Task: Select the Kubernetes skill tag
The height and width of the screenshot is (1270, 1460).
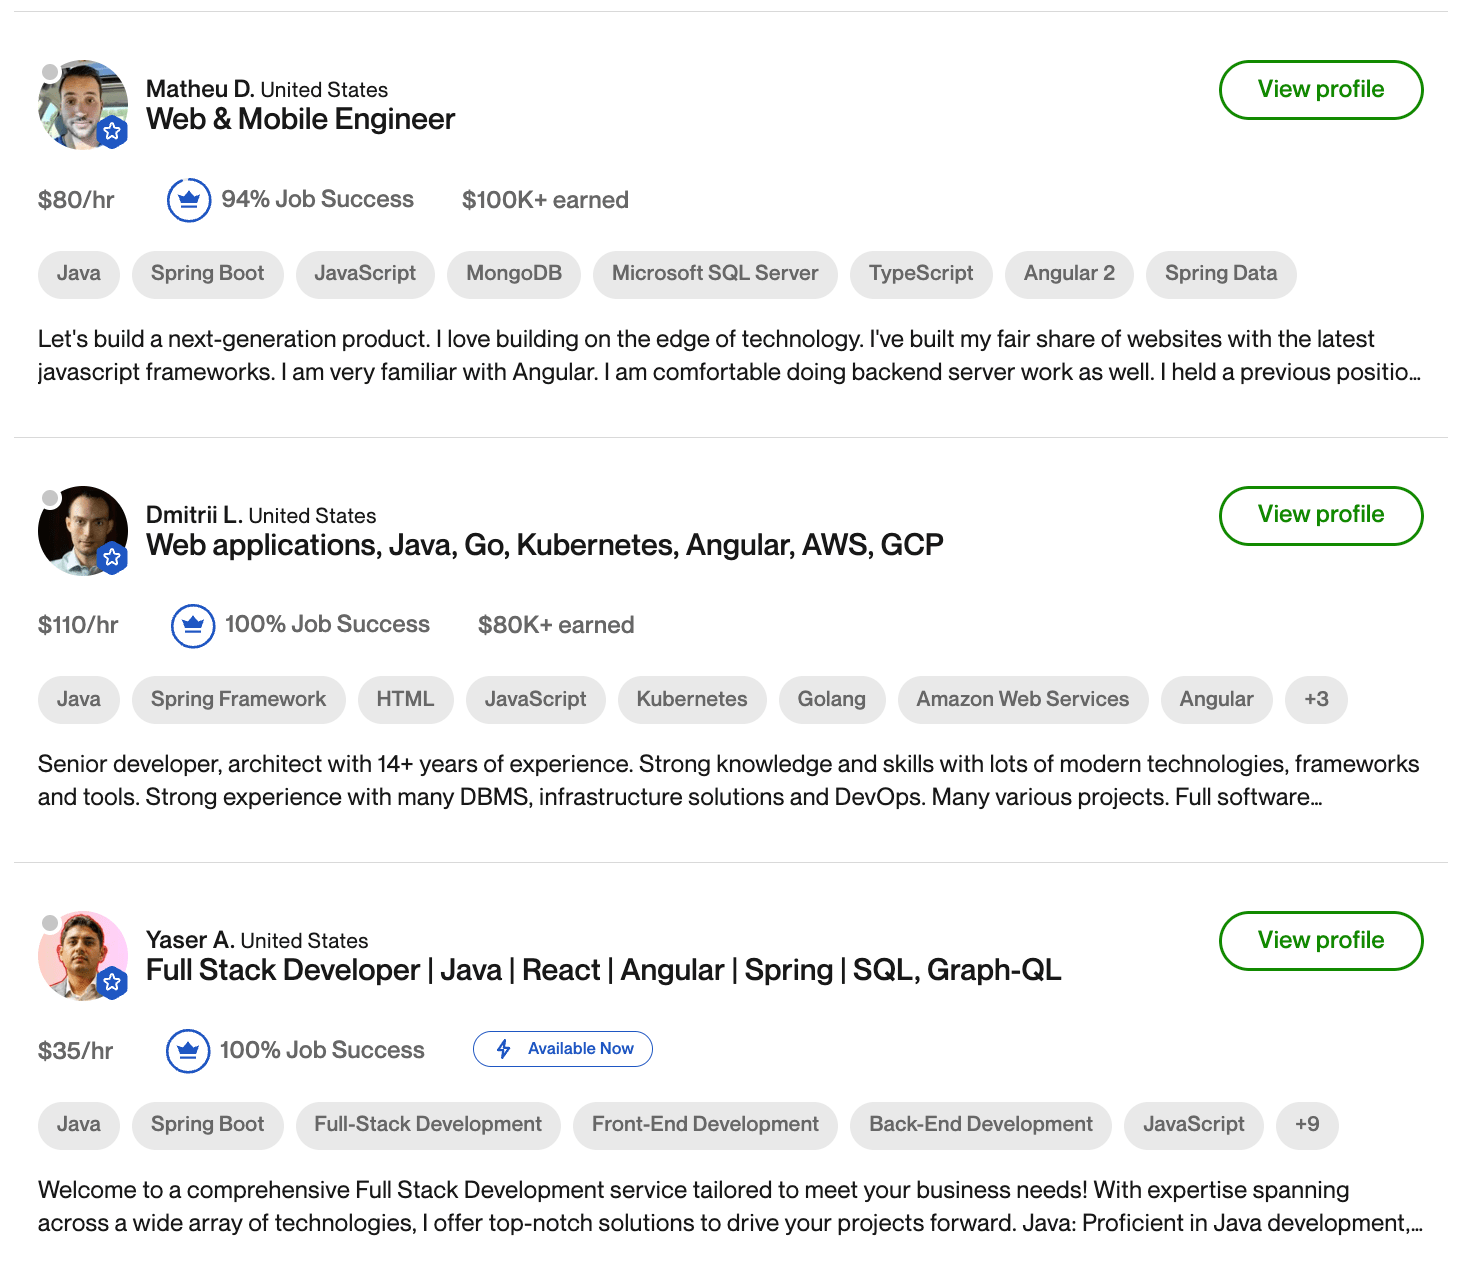Action: click(x=692, y=700)
